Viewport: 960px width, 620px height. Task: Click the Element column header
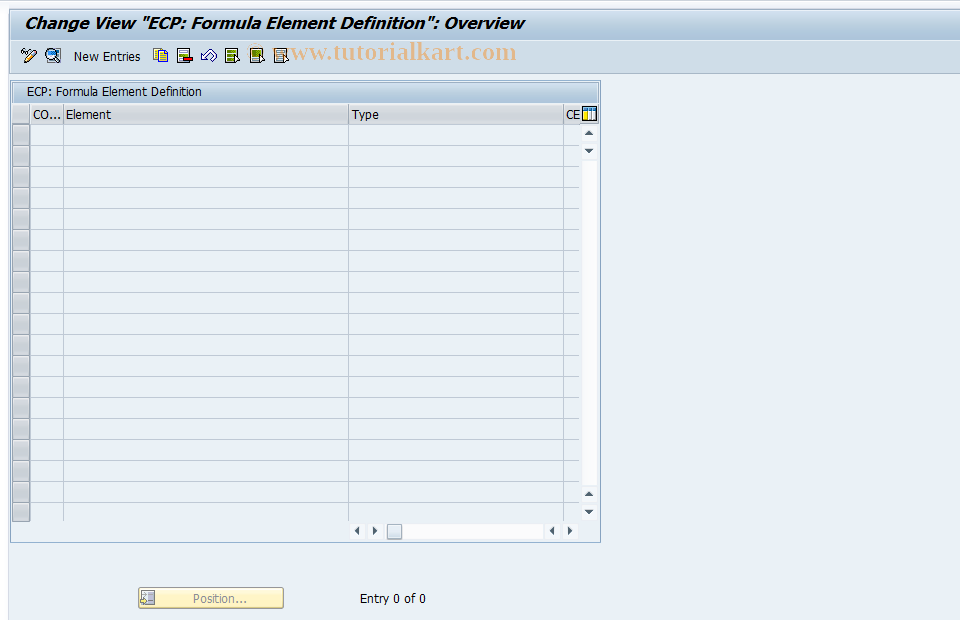tap(200, 114)
